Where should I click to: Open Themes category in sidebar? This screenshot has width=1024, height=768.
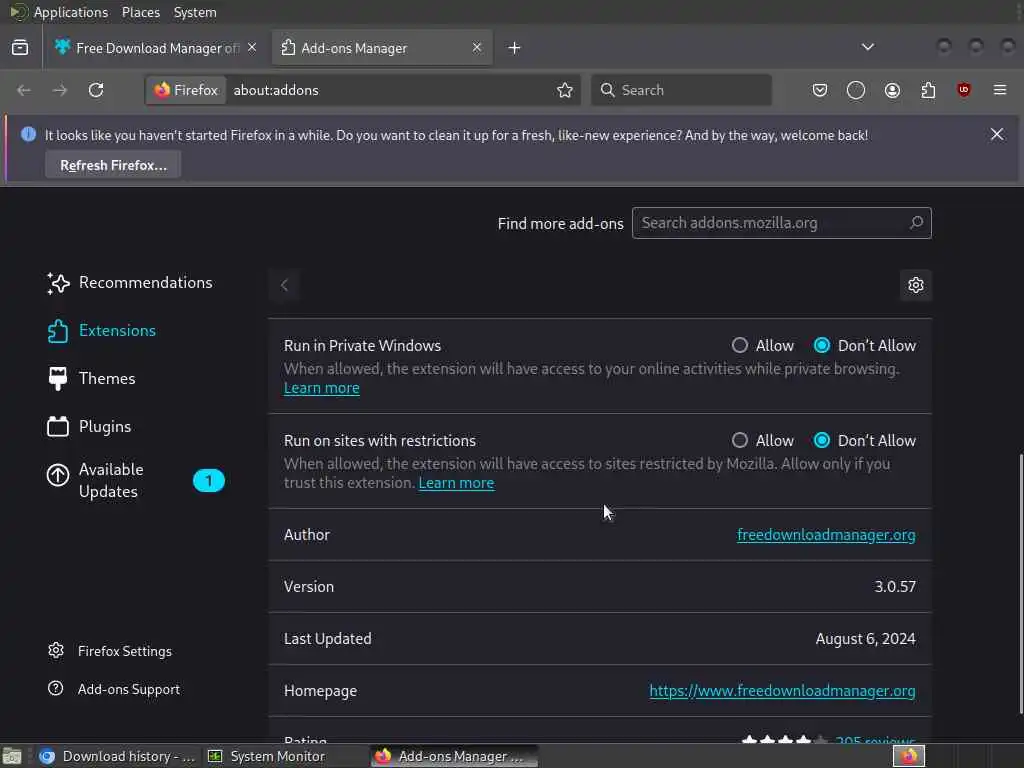click(91, 379)
